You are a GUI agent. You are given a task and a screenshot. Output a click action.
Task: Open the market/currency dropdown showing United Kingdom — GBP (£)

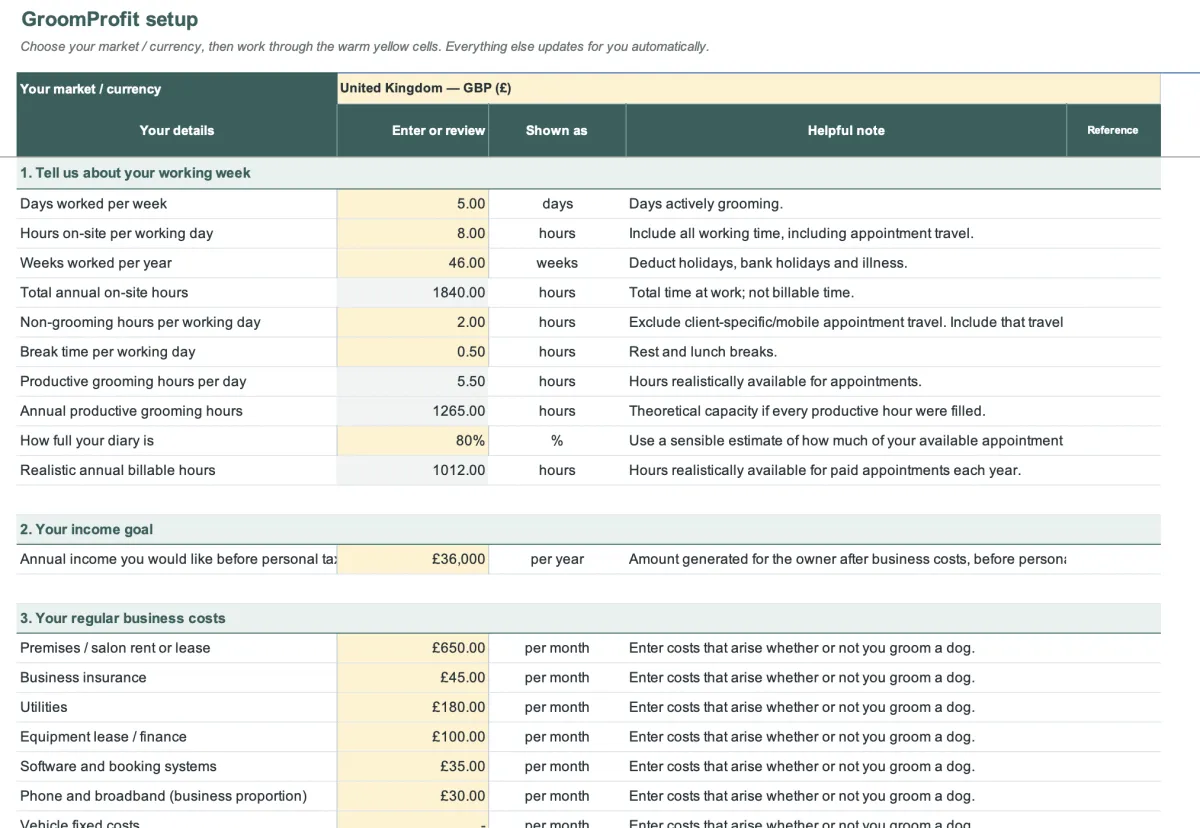click(x=748, y=88)
